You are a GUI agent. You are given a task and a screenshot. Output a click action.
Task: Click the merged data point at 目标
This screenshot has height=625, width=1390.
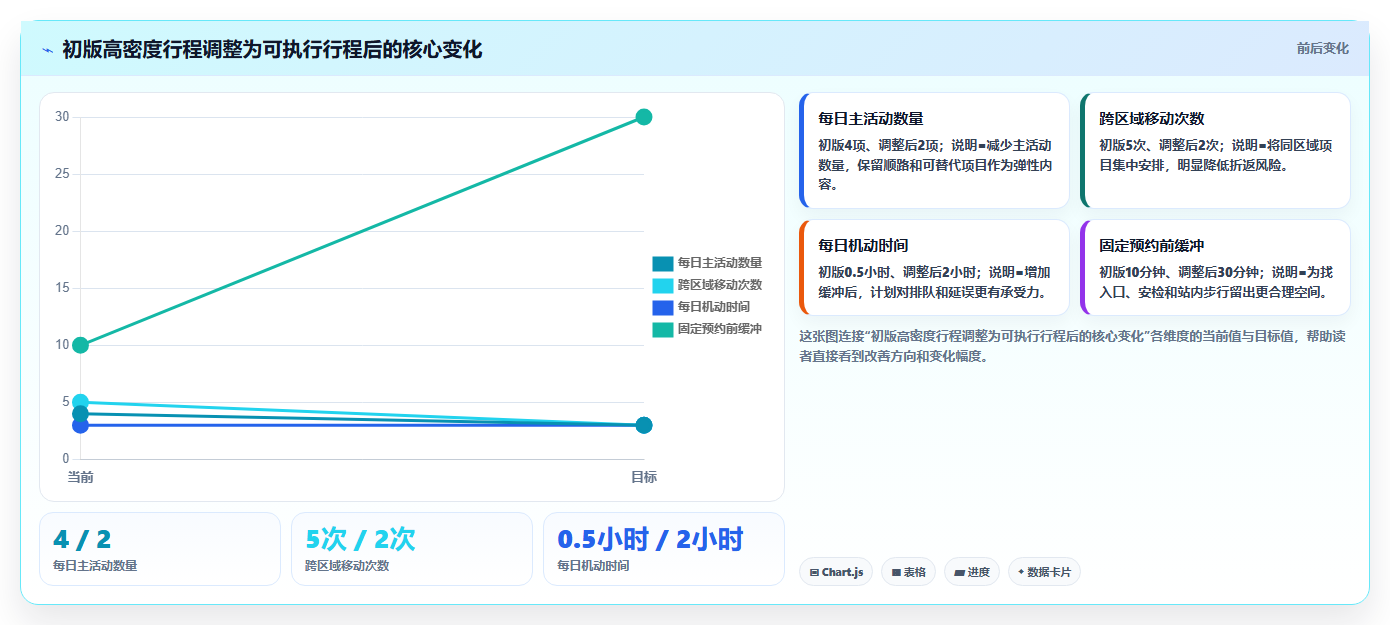[x=644, y=425]
